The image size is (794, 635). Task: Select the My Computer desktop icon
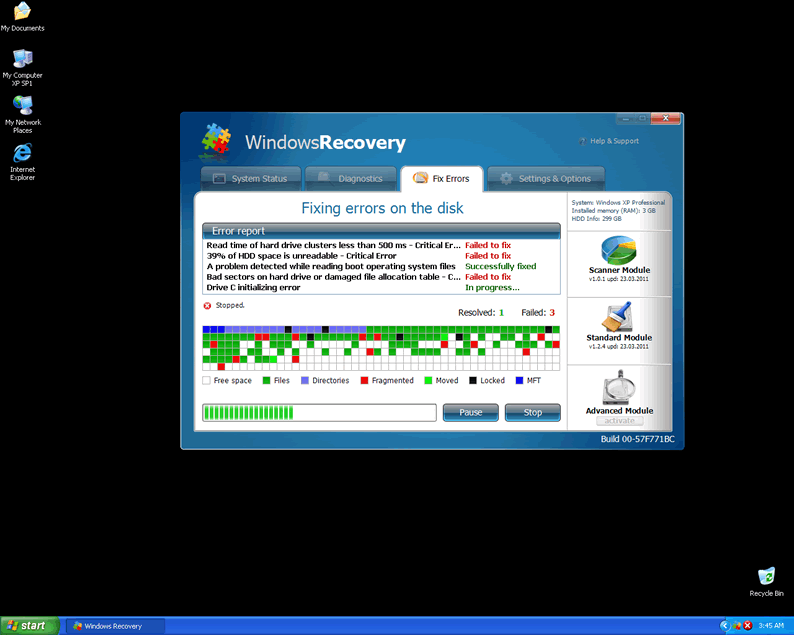pos(22,58)
